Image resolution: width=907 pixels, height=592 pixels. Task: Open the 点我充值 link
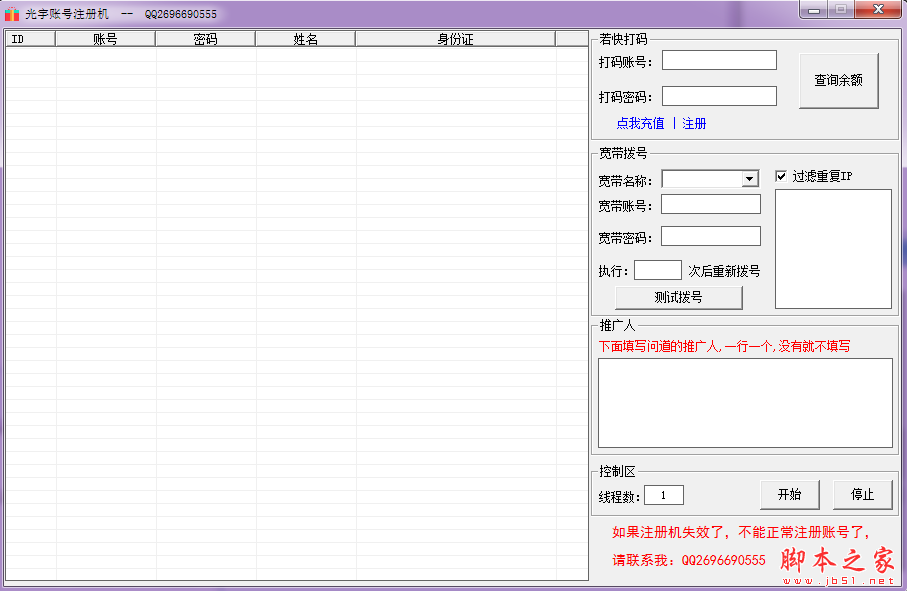640,124
